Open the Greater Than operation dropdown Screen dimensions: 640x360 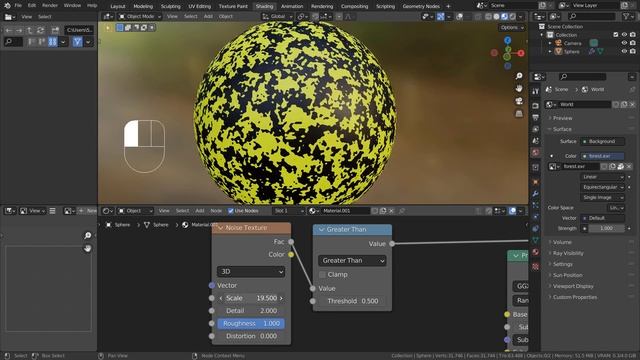[x=352, y=260]
